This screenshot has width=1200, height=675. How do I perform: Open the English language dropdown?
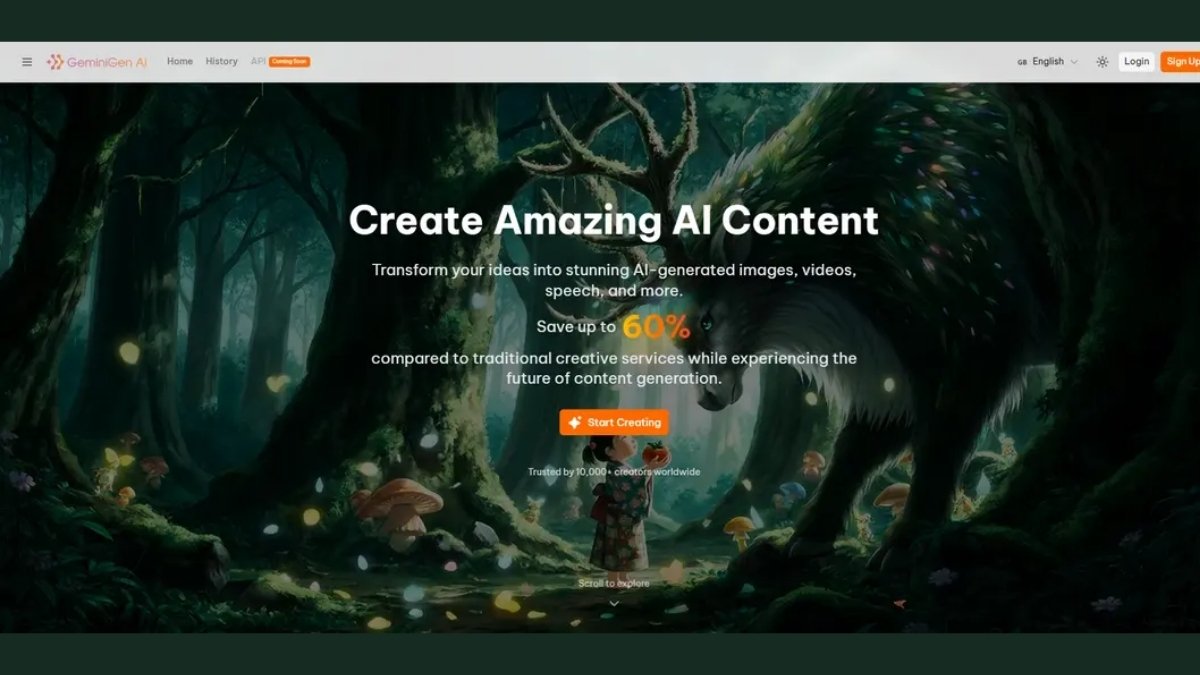[x=1048, y=62]
